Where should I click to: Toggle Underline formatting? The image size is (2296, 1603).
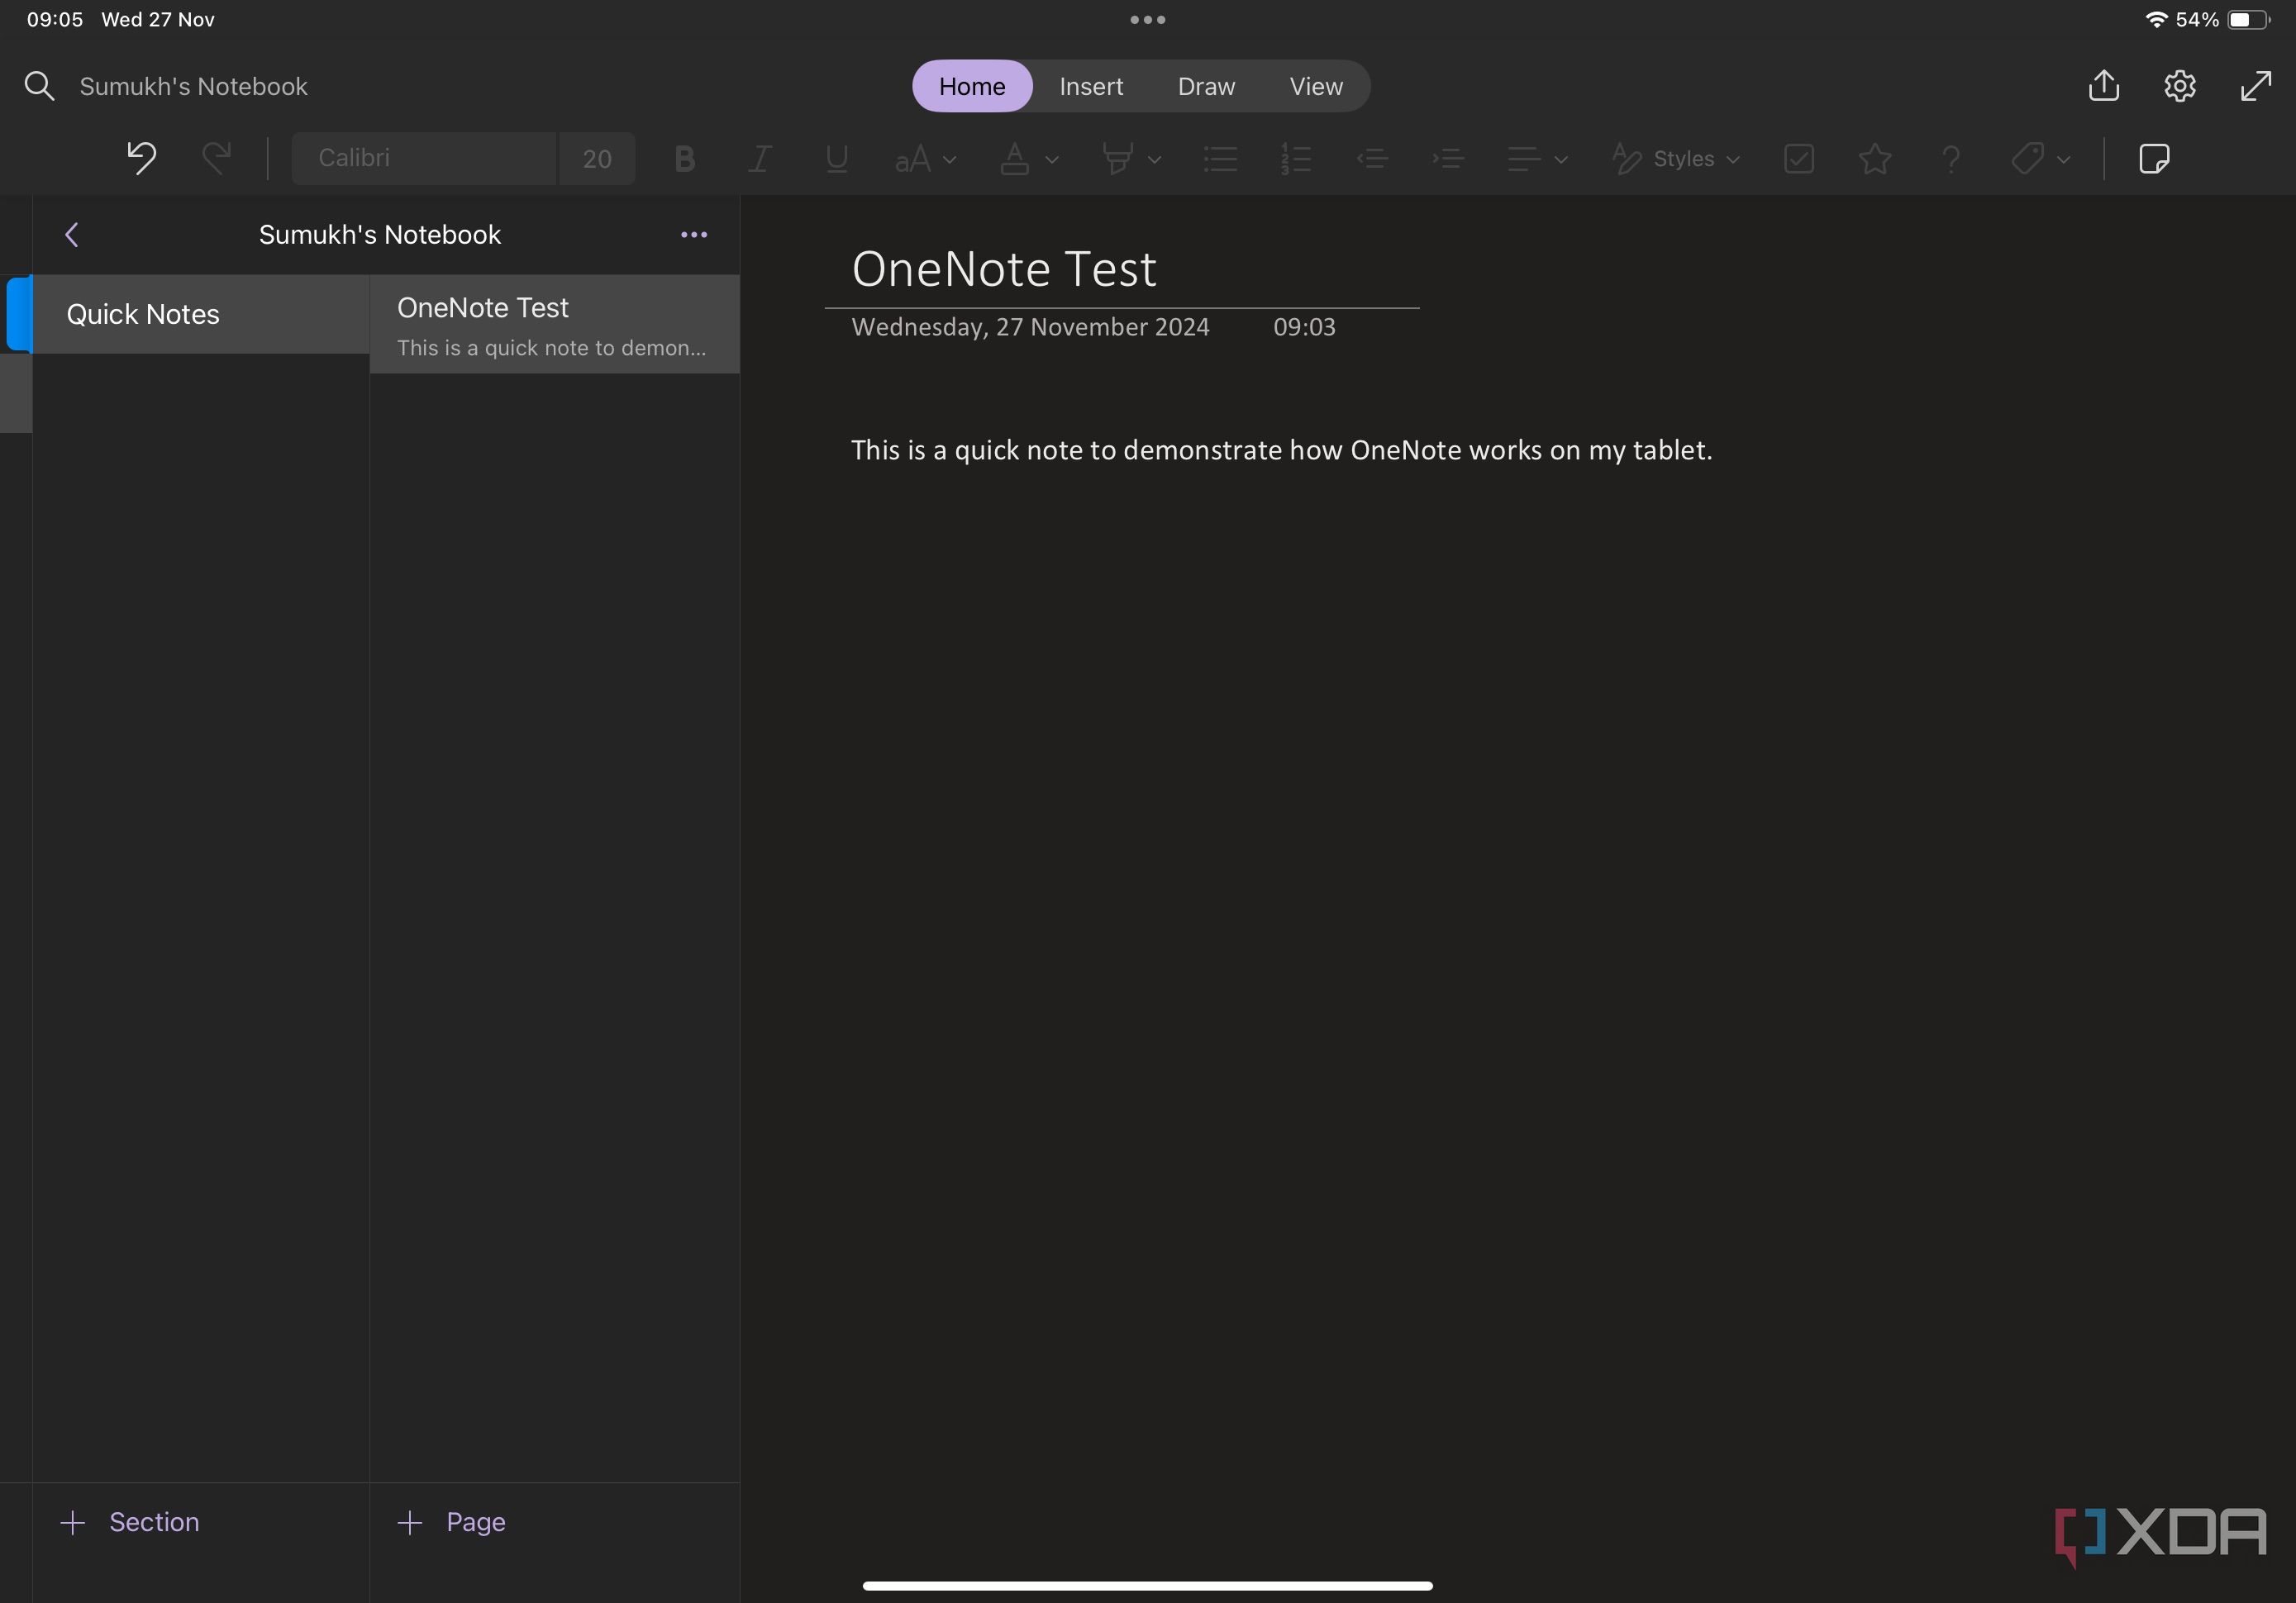click(837, 159)
